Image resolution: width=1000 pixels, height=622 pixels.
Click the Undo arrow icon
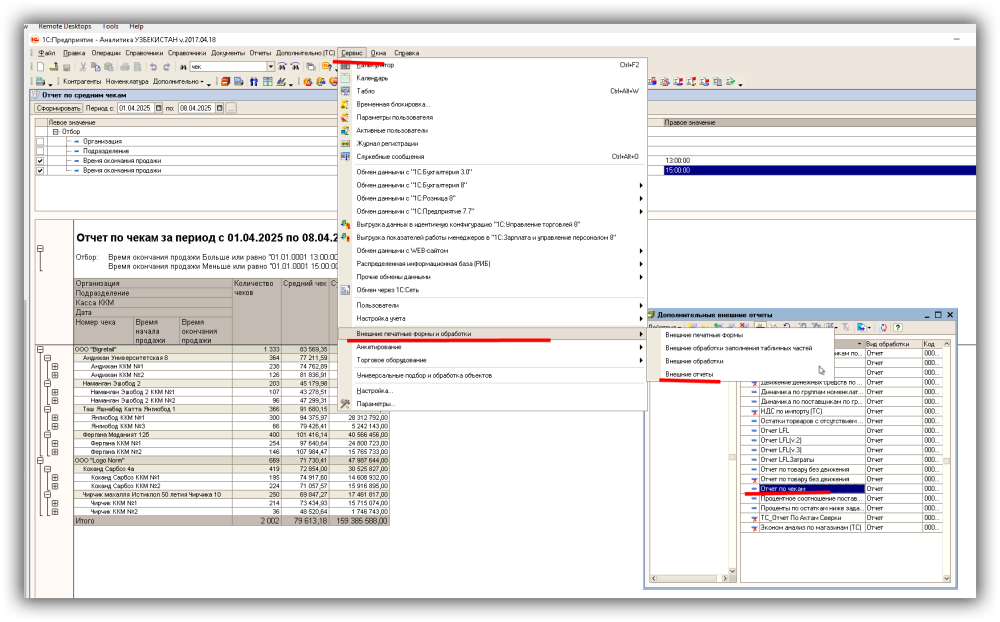pos(153,66)
